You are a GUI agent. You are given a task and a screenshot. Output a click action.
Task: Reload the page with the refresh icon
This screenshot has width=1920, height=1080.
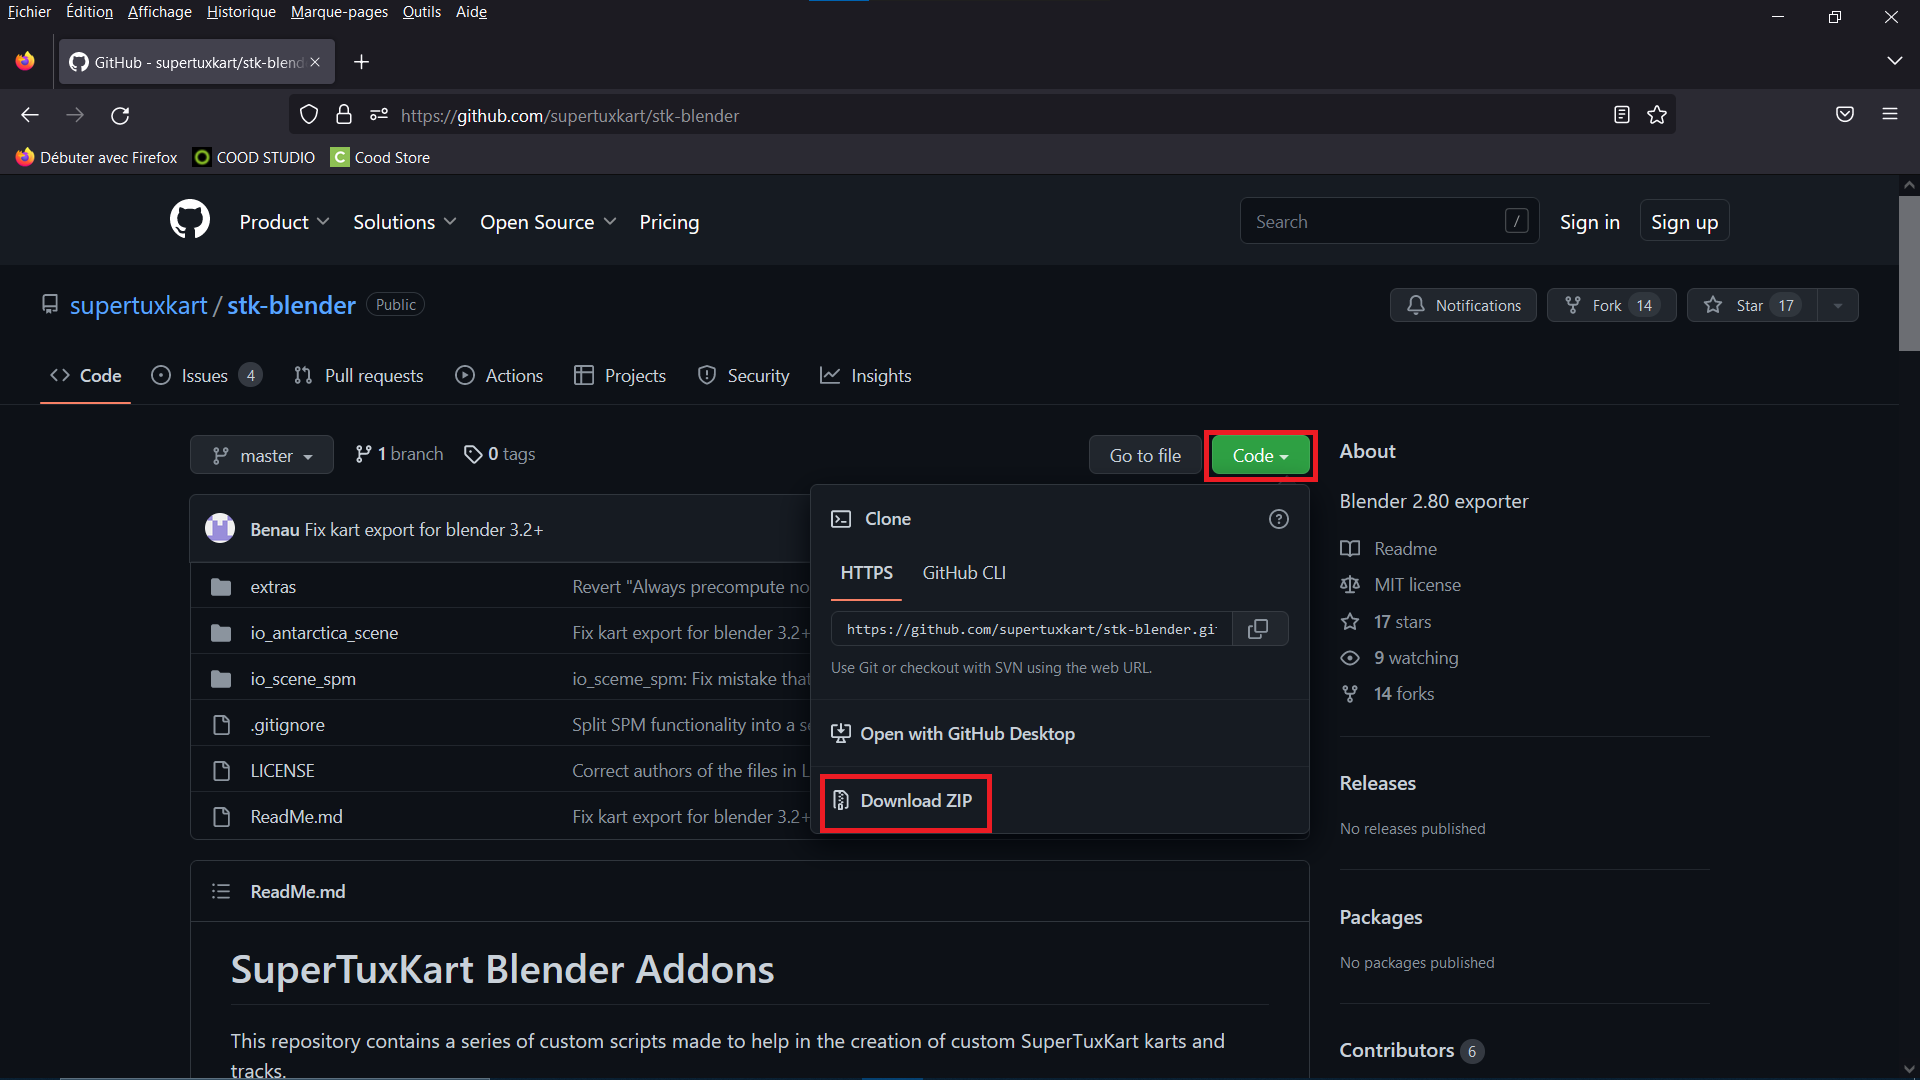(x=120, y=115)
